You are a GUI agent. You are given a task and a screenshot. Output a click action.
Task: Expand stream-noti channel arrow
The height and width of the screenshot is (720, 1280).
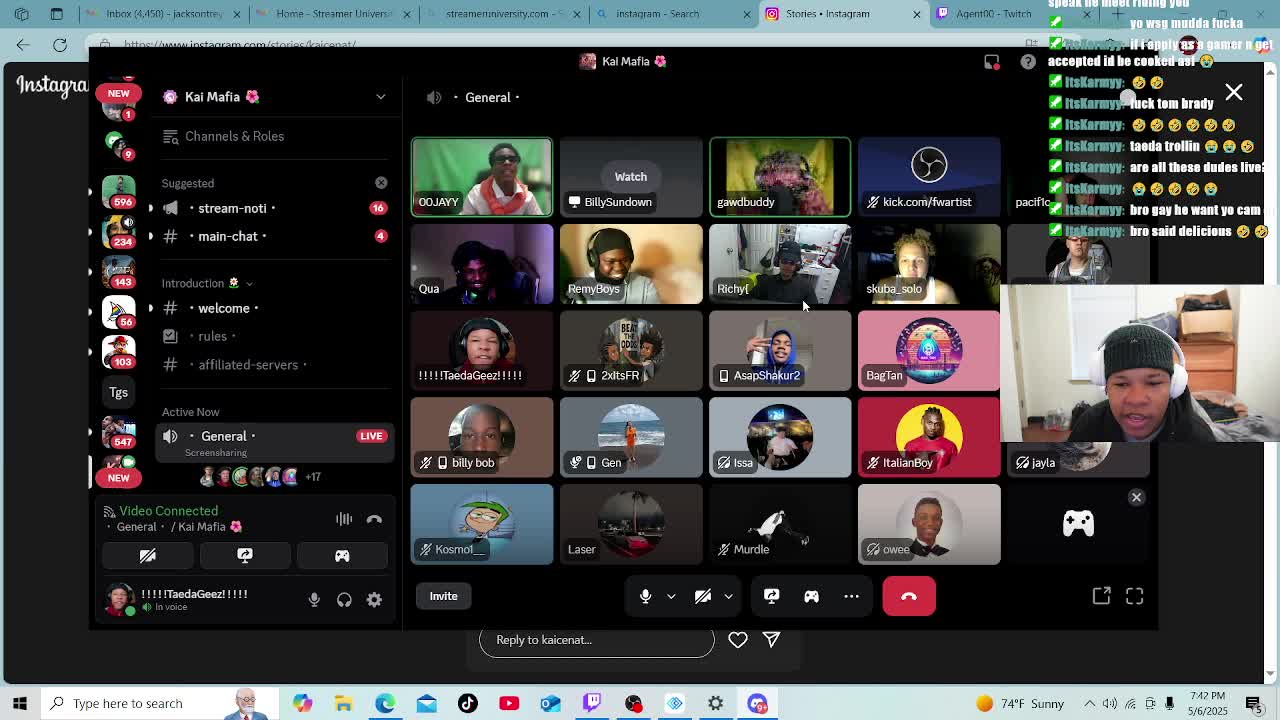[x=151, y=208]
